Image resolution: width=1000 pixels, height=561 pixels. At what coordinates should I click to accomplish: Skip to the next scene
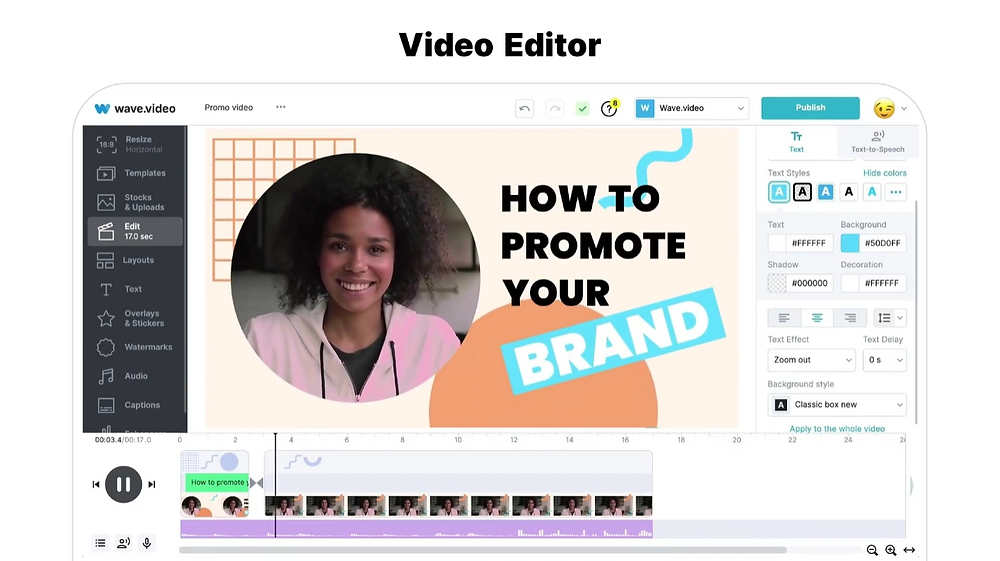pyautogui.click(x=152, y=484)
